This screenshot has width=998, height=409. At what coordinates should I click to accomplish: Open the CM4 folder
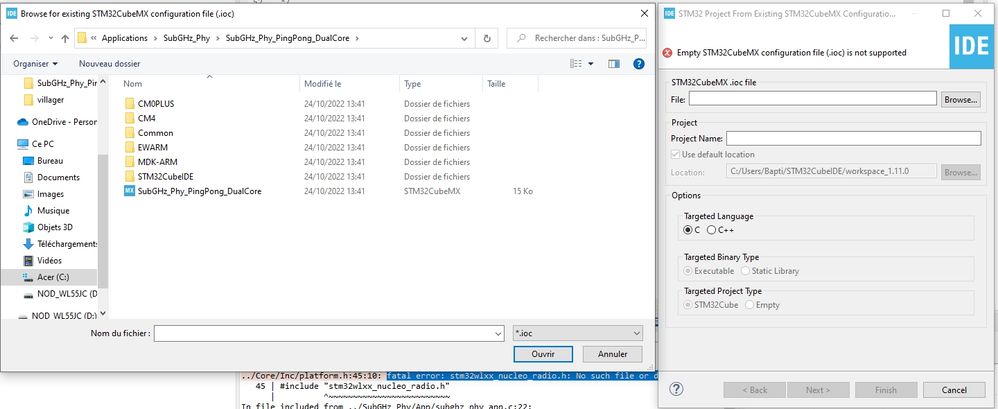tap(146, 118)
